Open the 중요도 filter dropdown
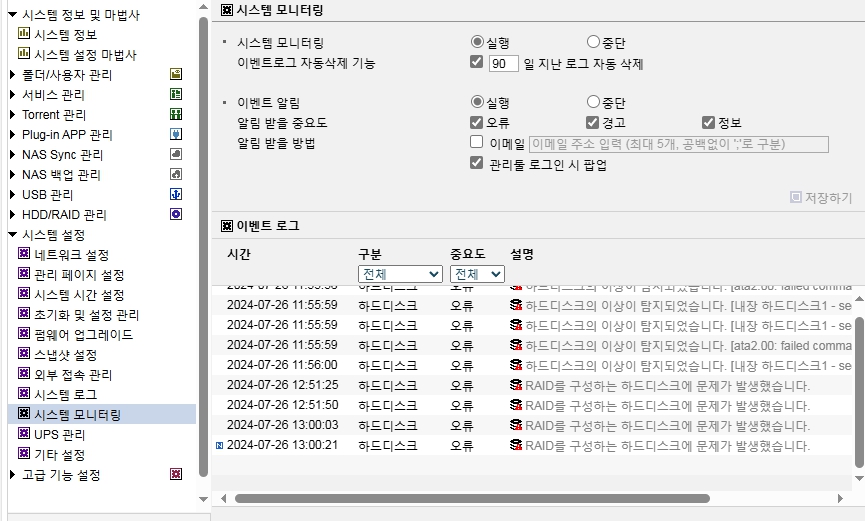The width and height of the screenshot is (865, 521). [x=477, y=274]
